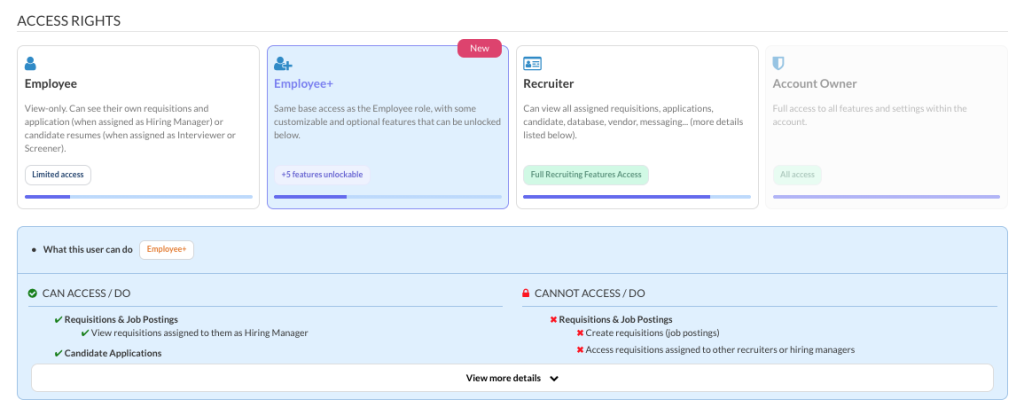The image size is (1024, 407).
Task: Select the Employee access role card
Action: 138,127
